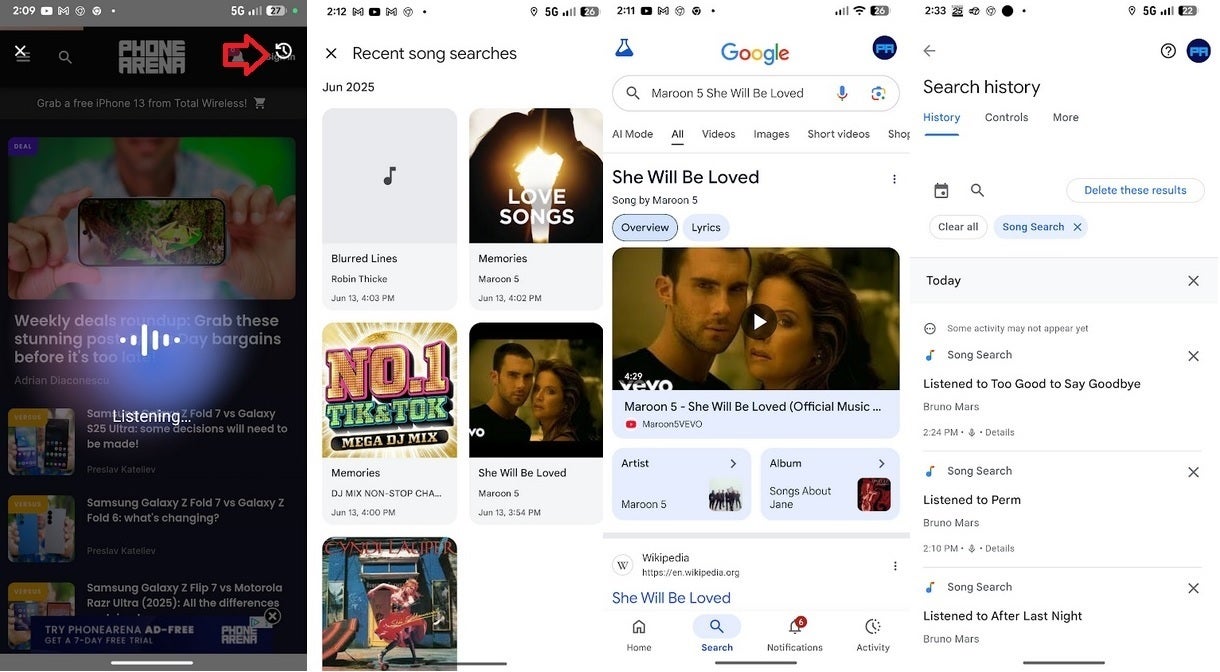Select the Lyrics chip
This screenshot has width=1220, height=672.
point(705,228)
